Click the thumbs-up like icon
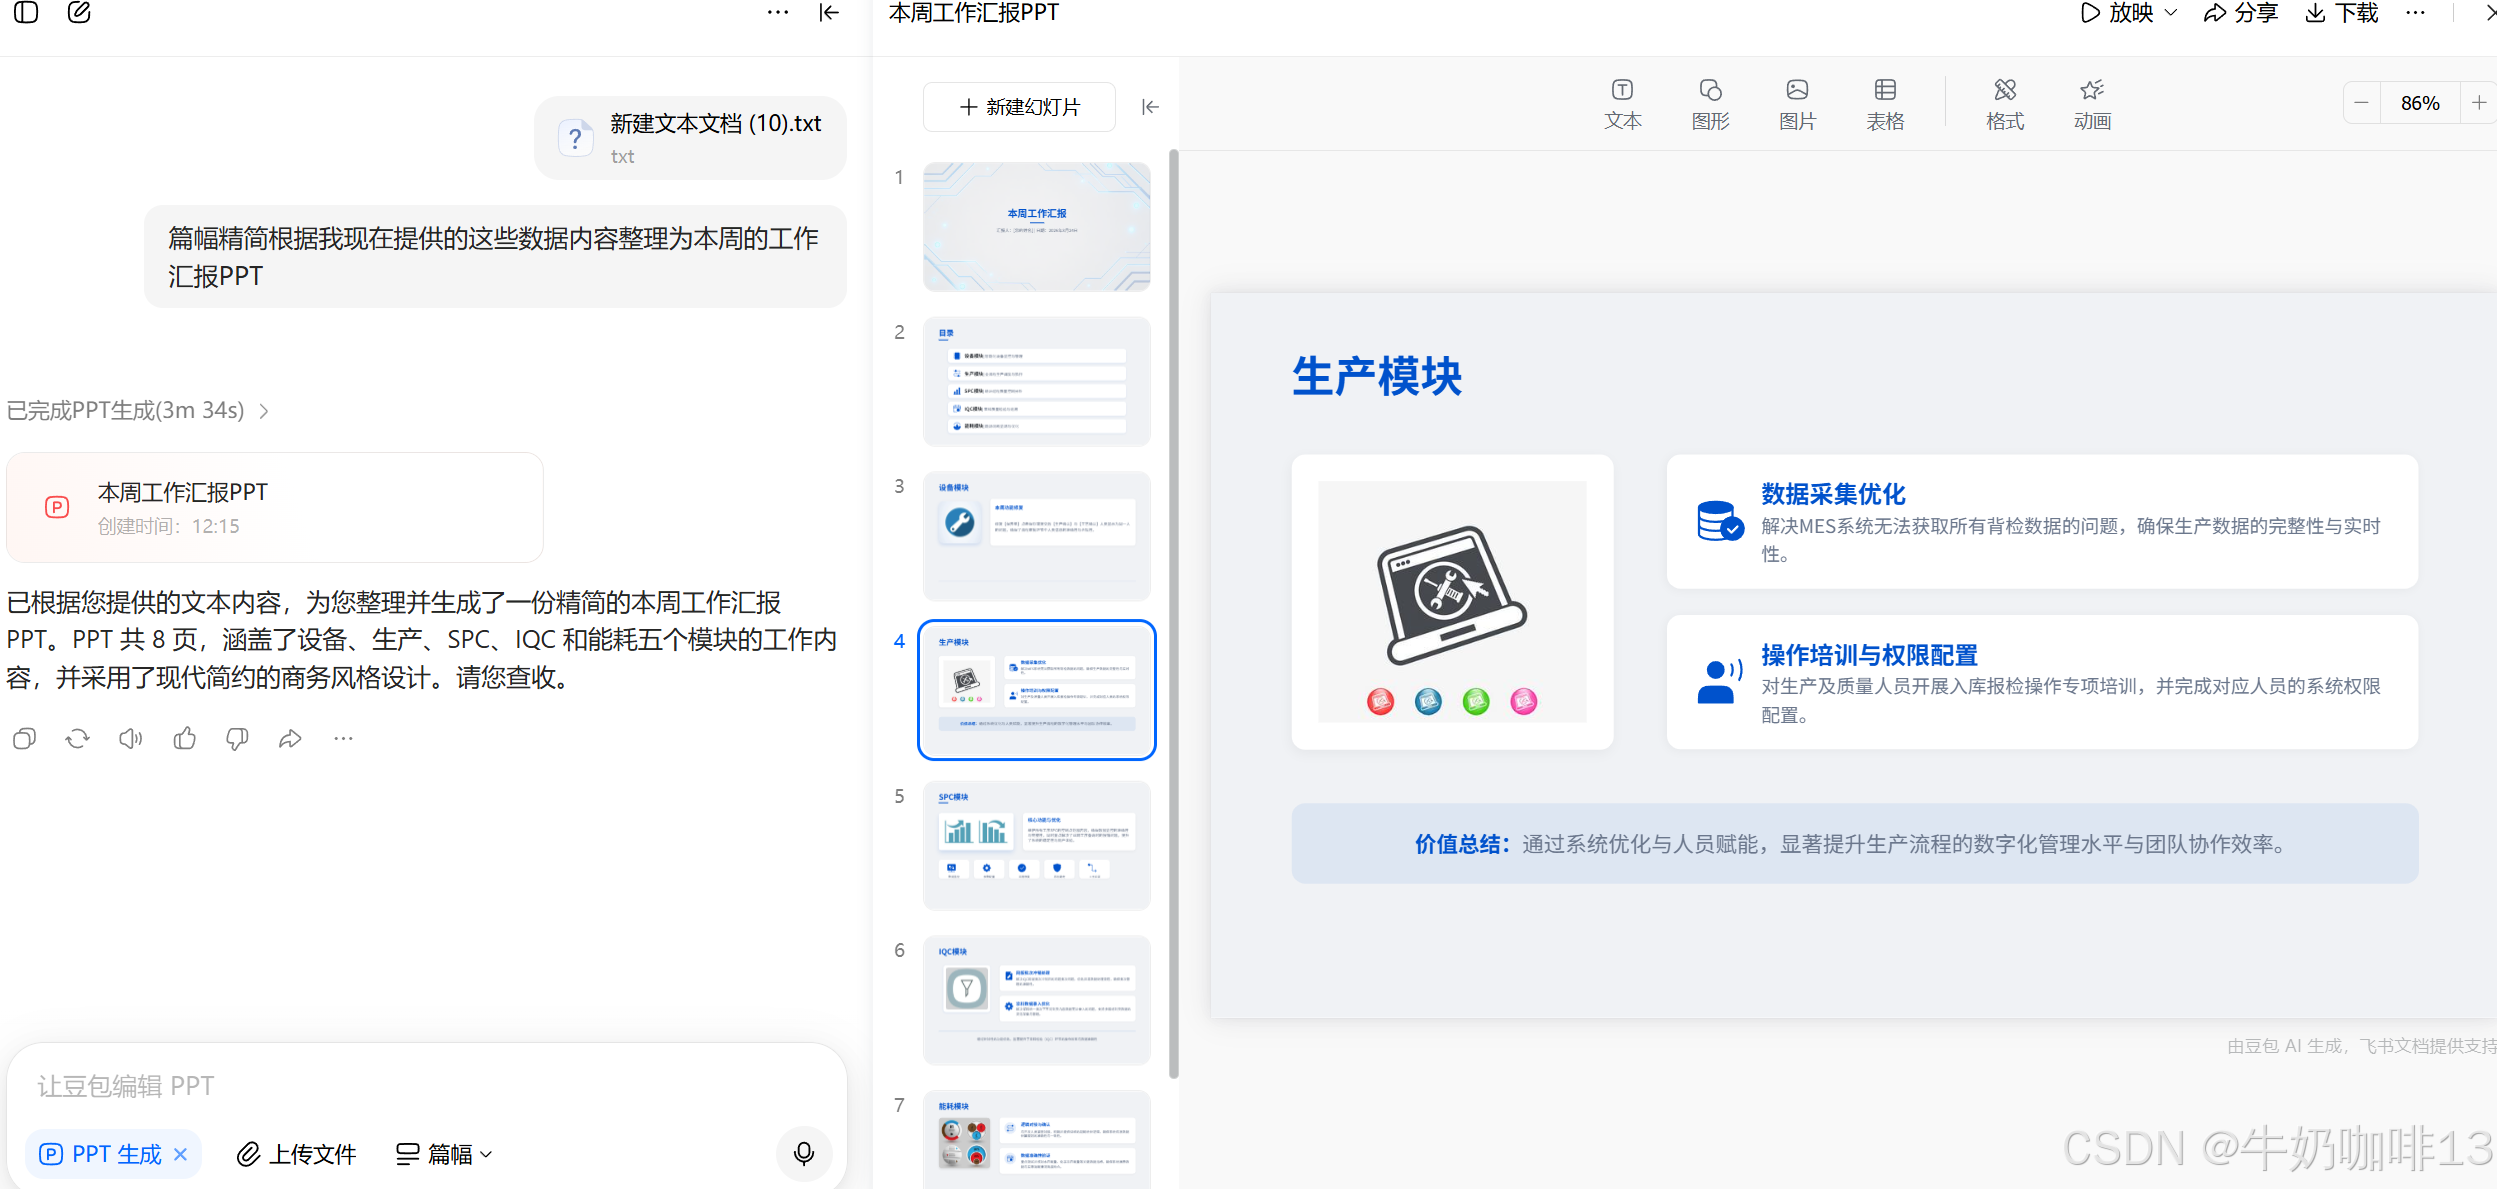The height and width of the screenshot is (1189, 2497). pos(184,739)
